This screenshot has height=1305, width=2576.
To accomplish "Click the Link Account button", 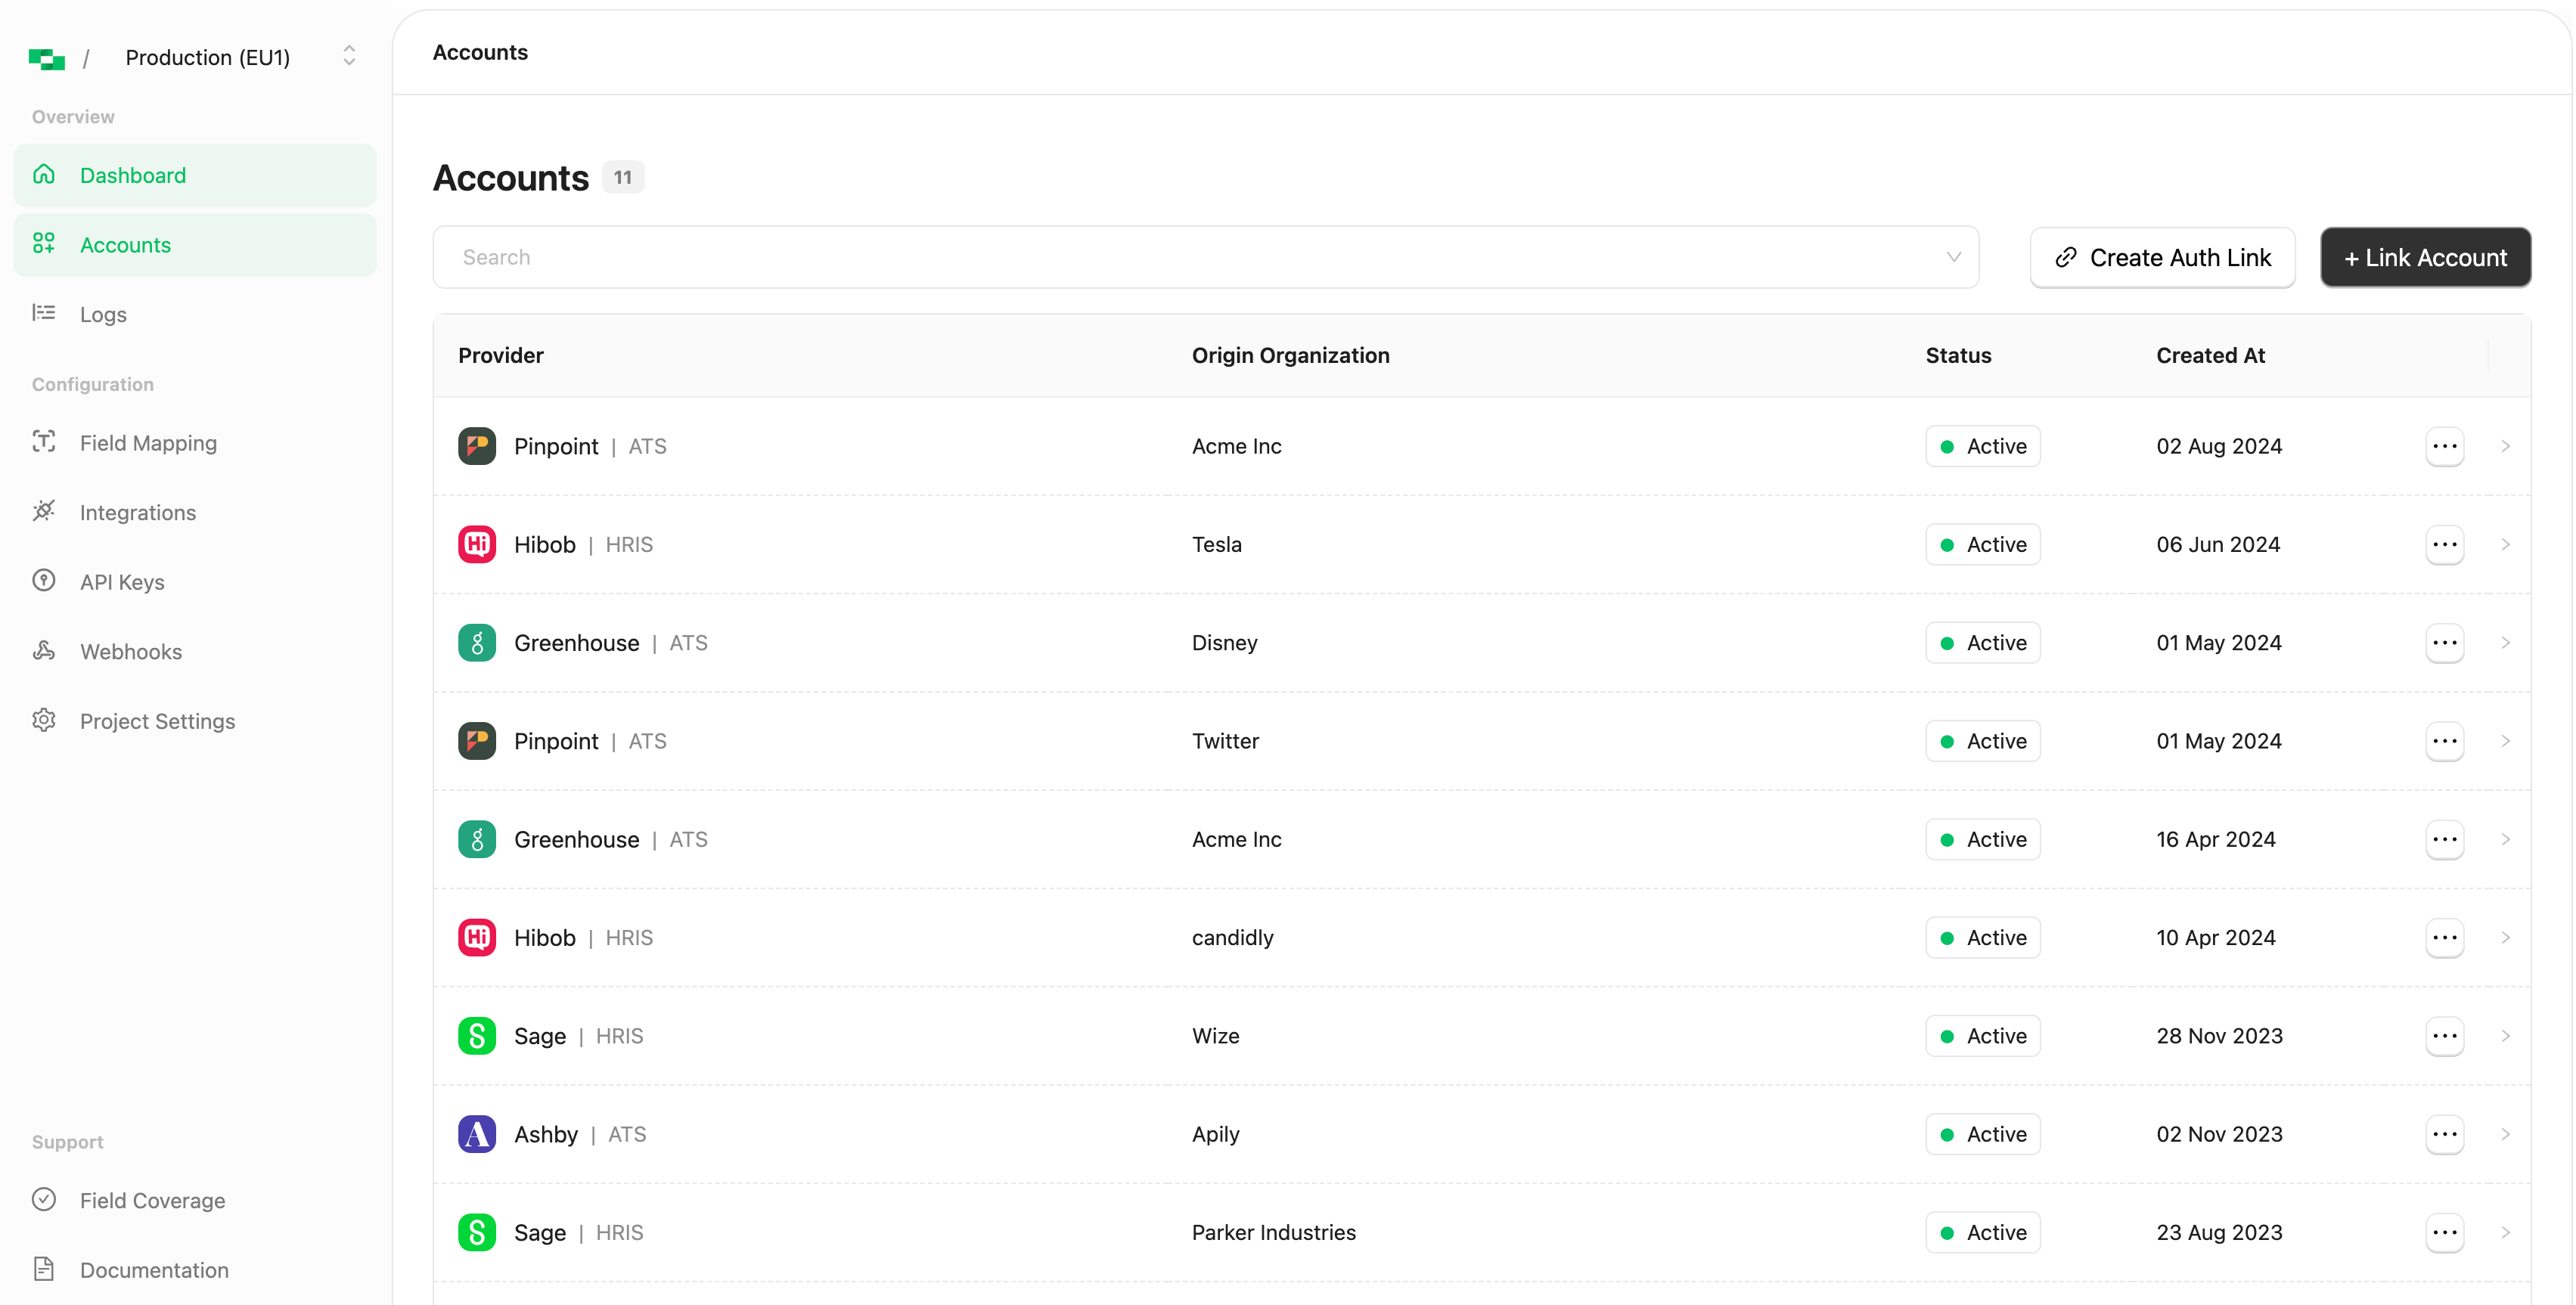I will point(2425,256).
